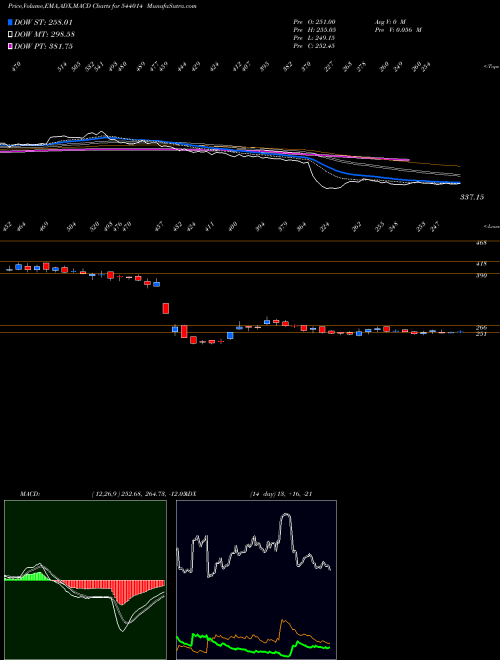Screen dimensions: 500x660
Task: Click the 'Pre C: 252.45' close value
Action: pyautogui.click(x=314, y=46)
